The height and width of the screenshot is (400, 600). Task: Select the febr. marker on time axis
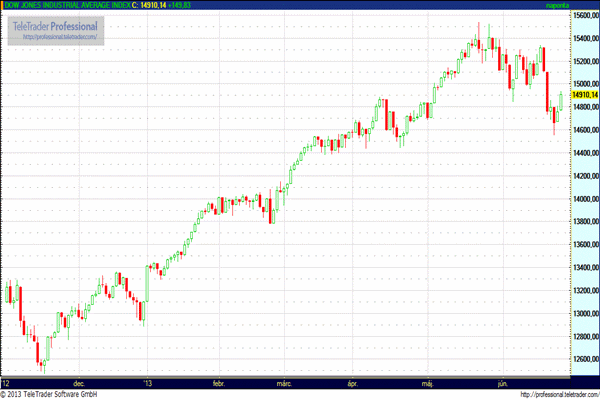(217, 382)
